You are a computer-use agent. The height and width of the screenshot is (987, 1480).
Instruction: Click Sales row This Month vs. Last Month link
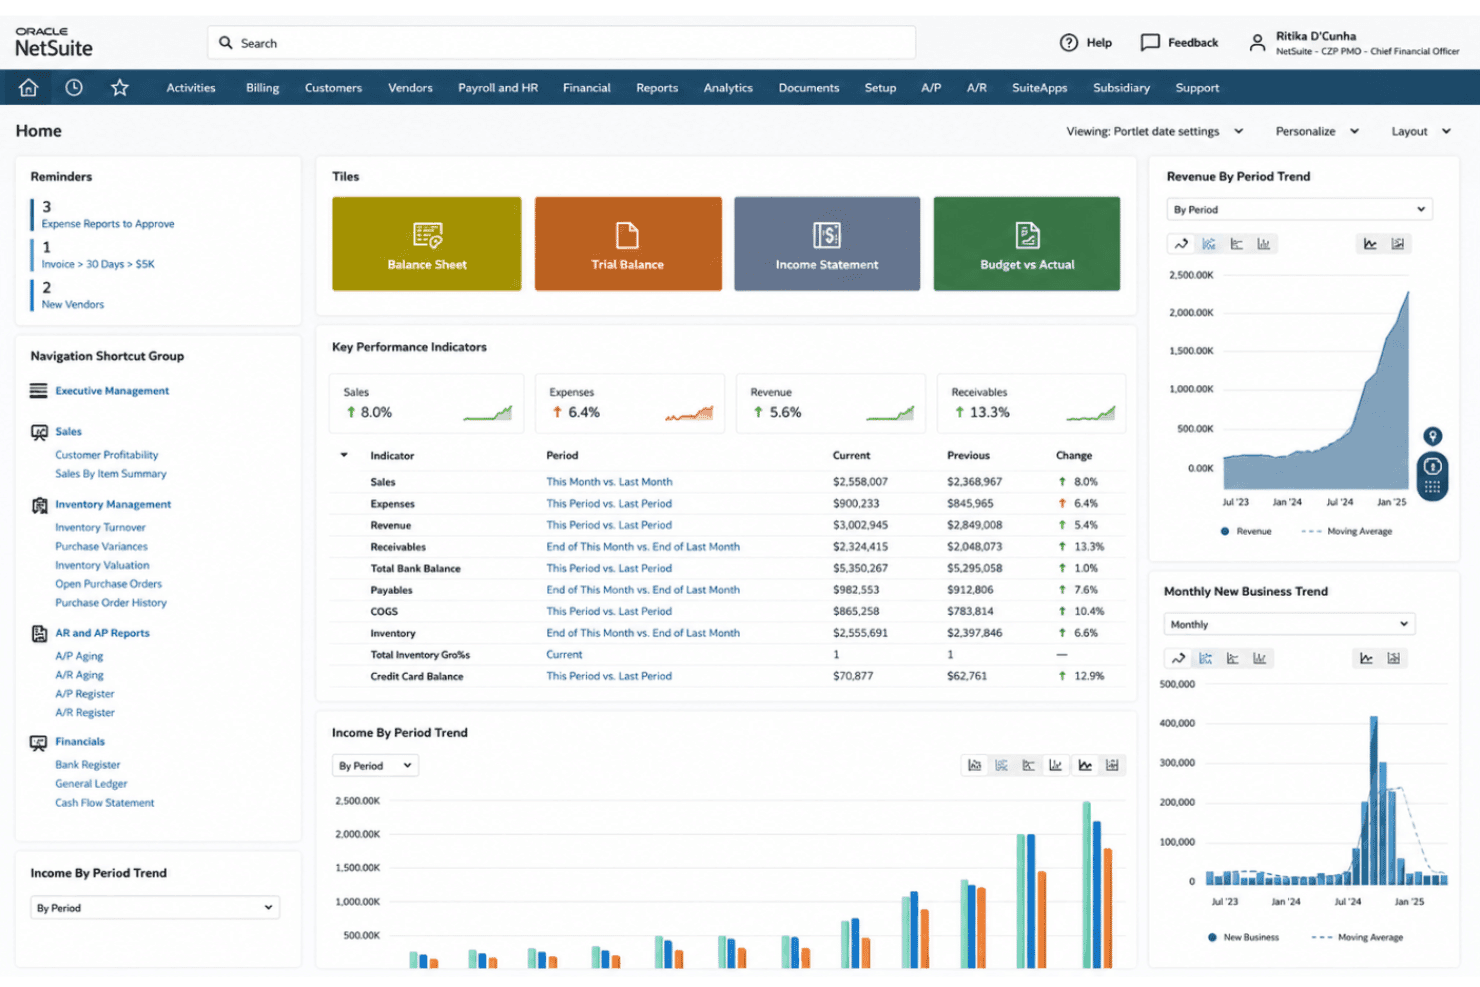pos(609,482)
